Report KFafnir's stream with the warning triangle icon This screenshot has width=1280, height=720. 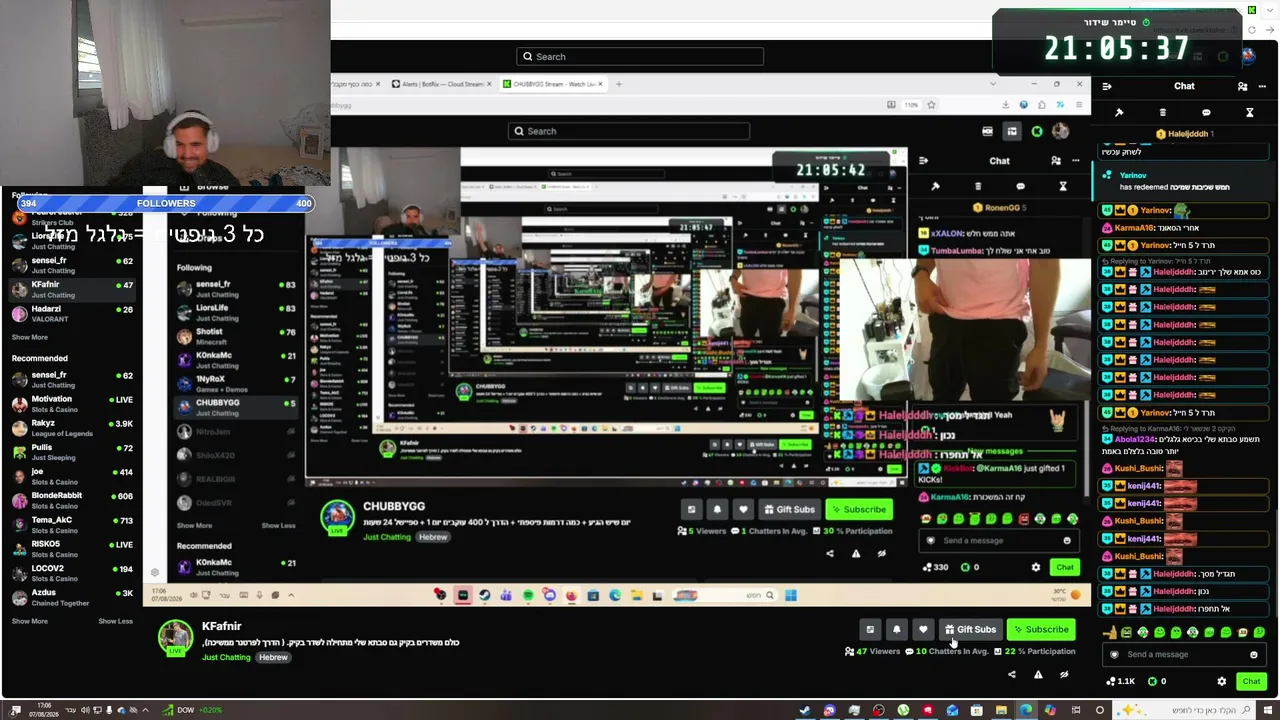click(x=1038, y=675)
